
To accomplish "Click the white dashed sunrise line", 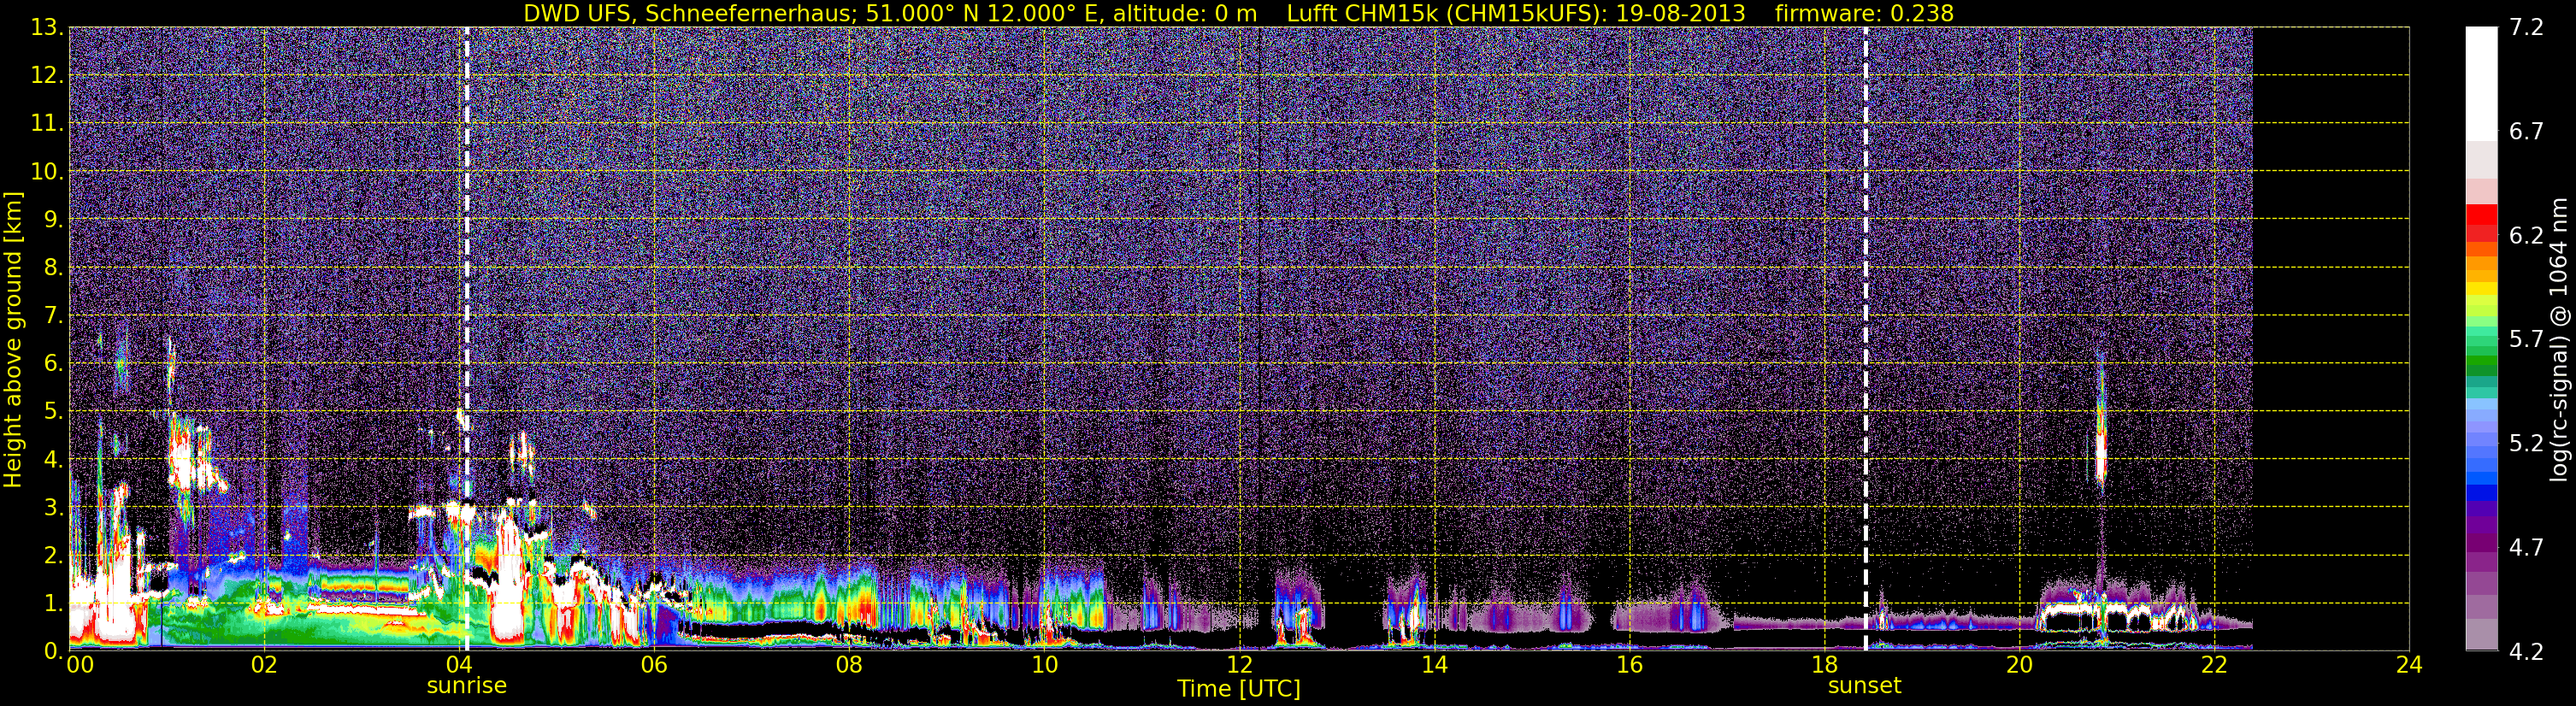I will (466, 339).
